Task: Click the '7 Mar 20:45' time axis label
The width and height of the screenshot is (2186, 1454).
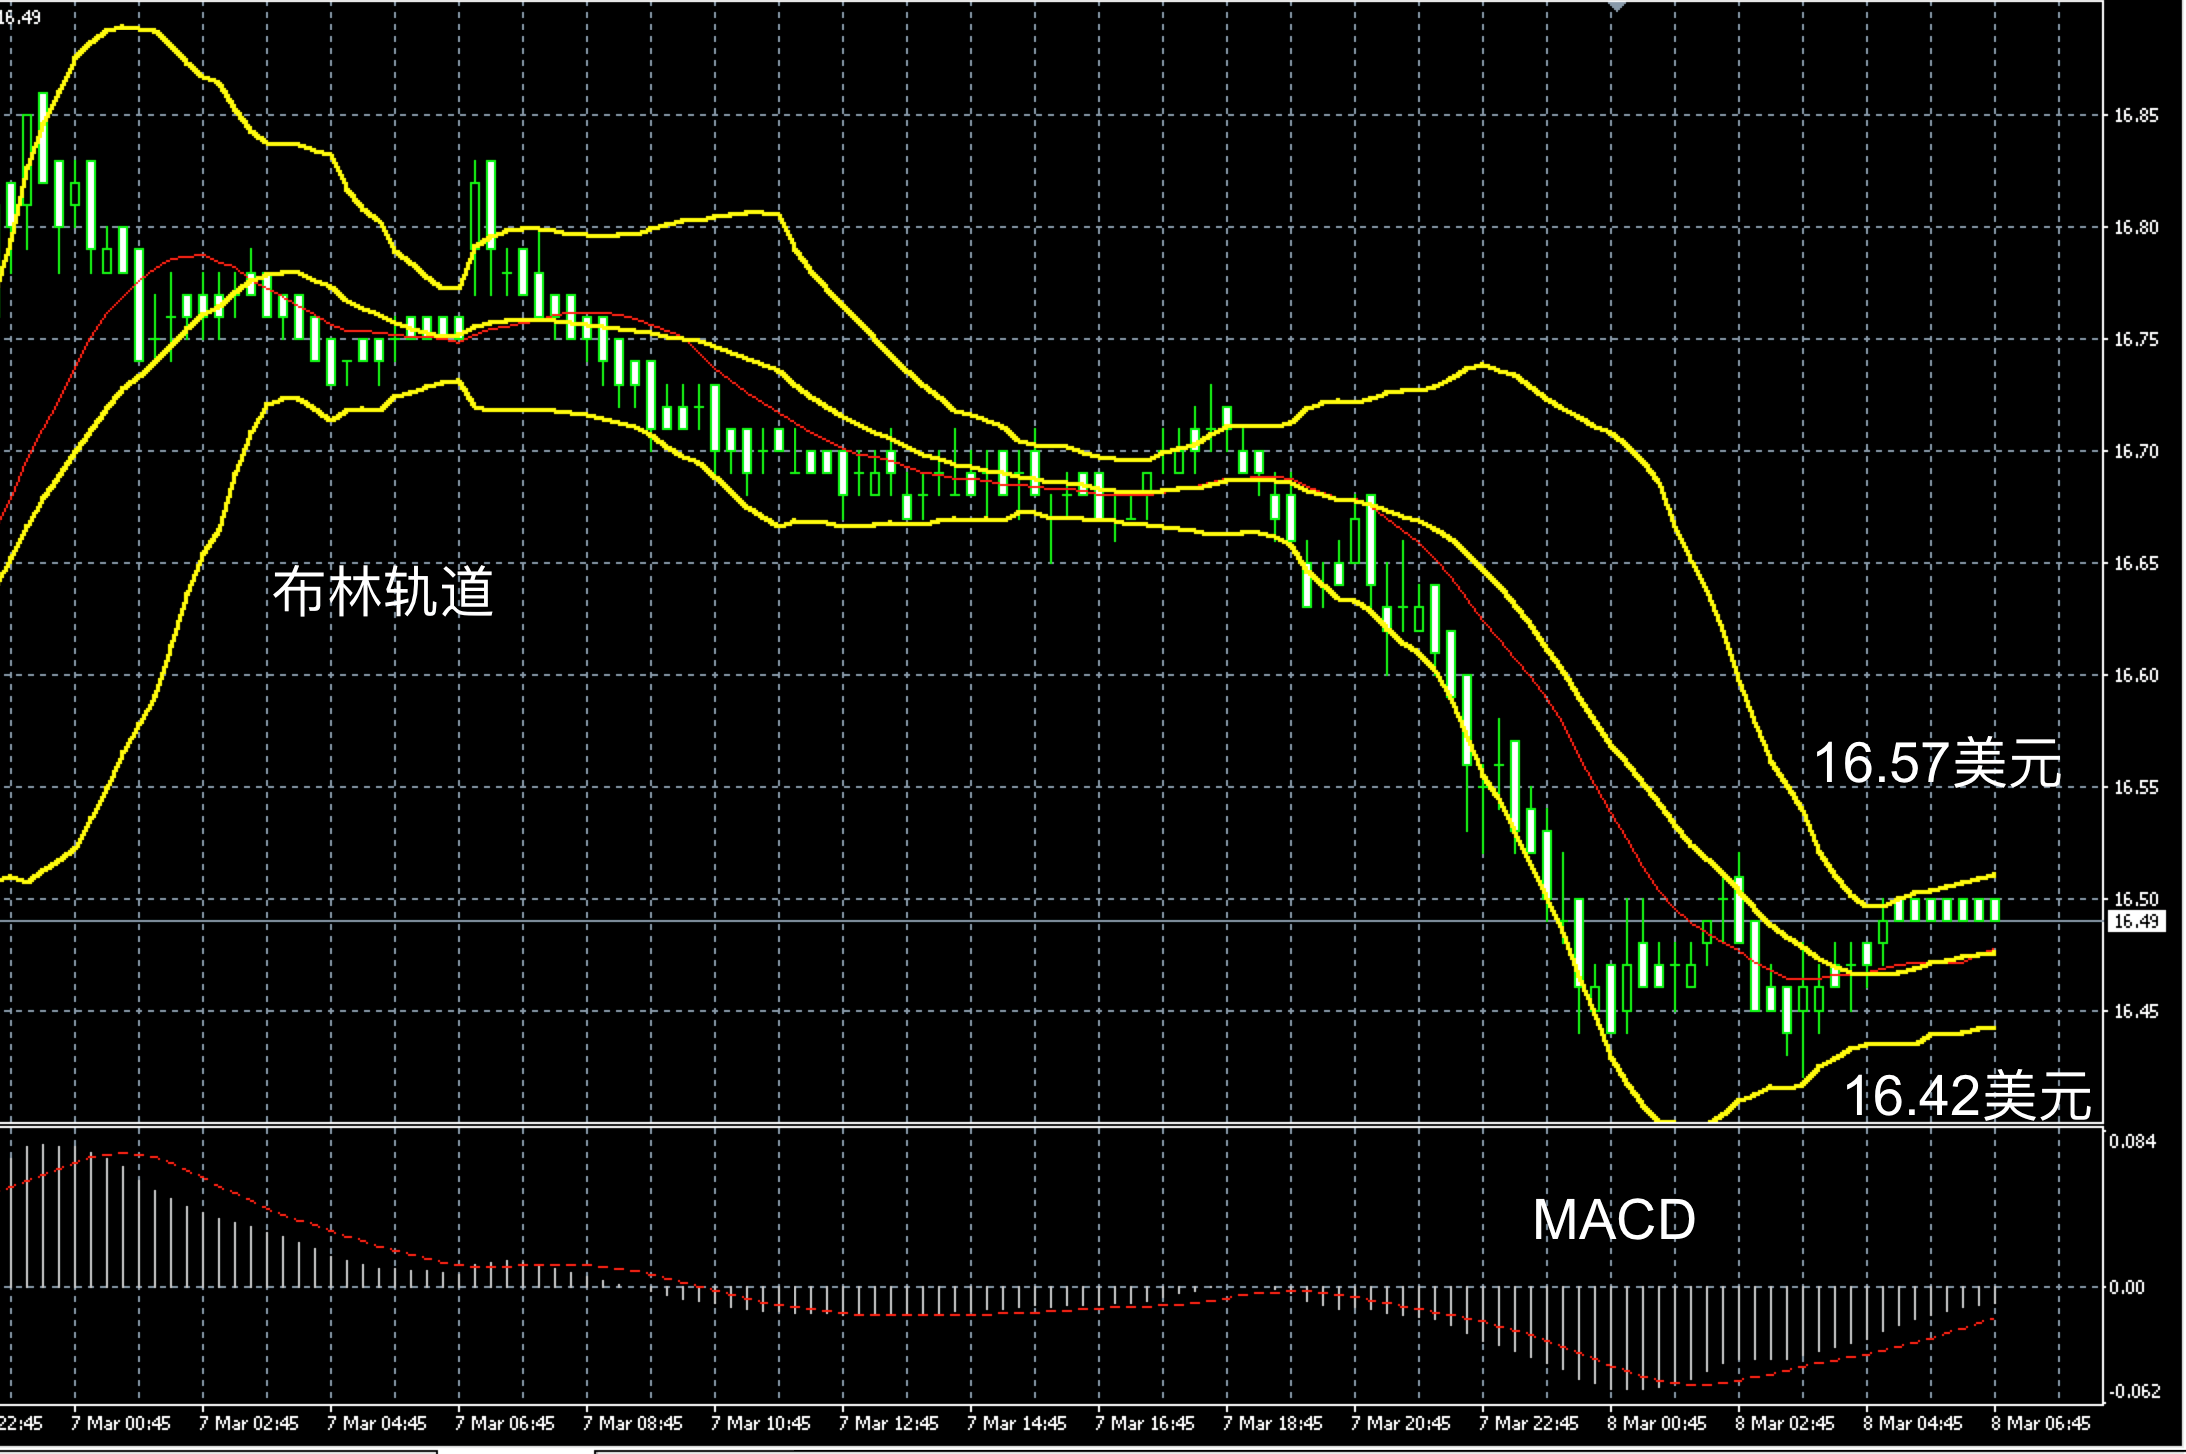Action: (x=1401, y=1423)
